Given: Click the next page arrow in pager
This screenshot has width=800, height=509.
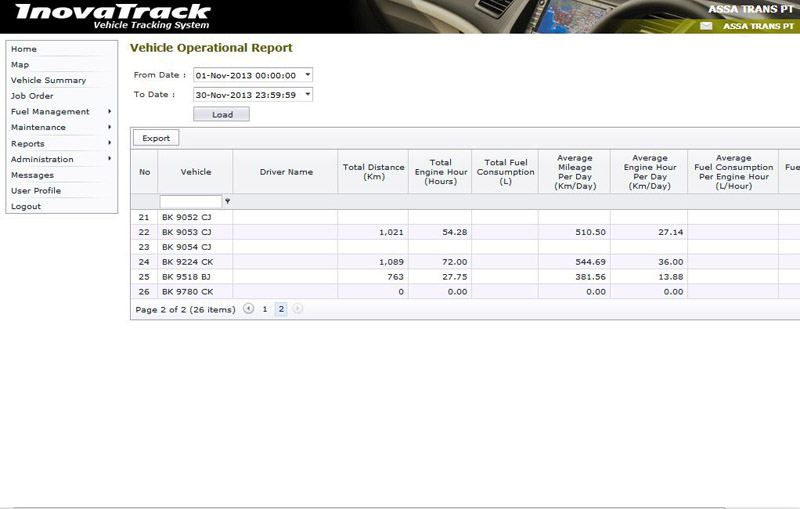Looking at the screenshot, I should (297, 309).
